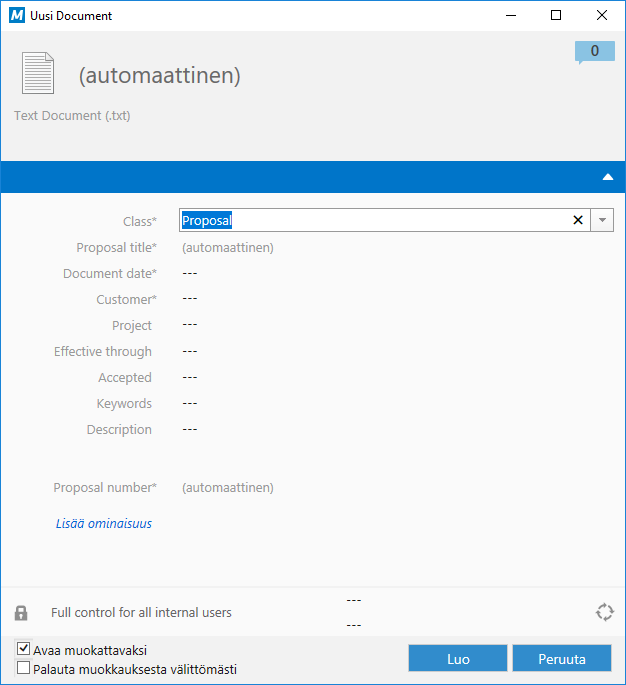Click the M-Files logo in title bar

[16, 16]
